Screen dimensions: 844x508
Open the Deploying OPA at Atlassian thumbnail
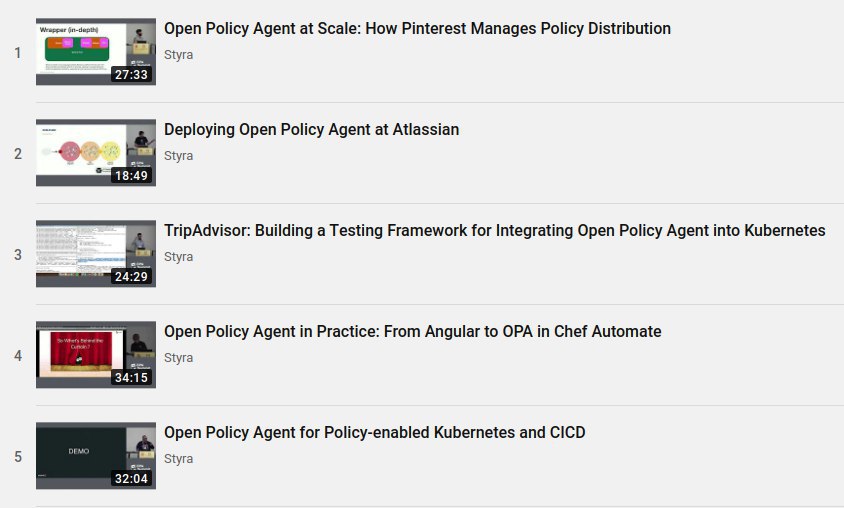(96, 153)
